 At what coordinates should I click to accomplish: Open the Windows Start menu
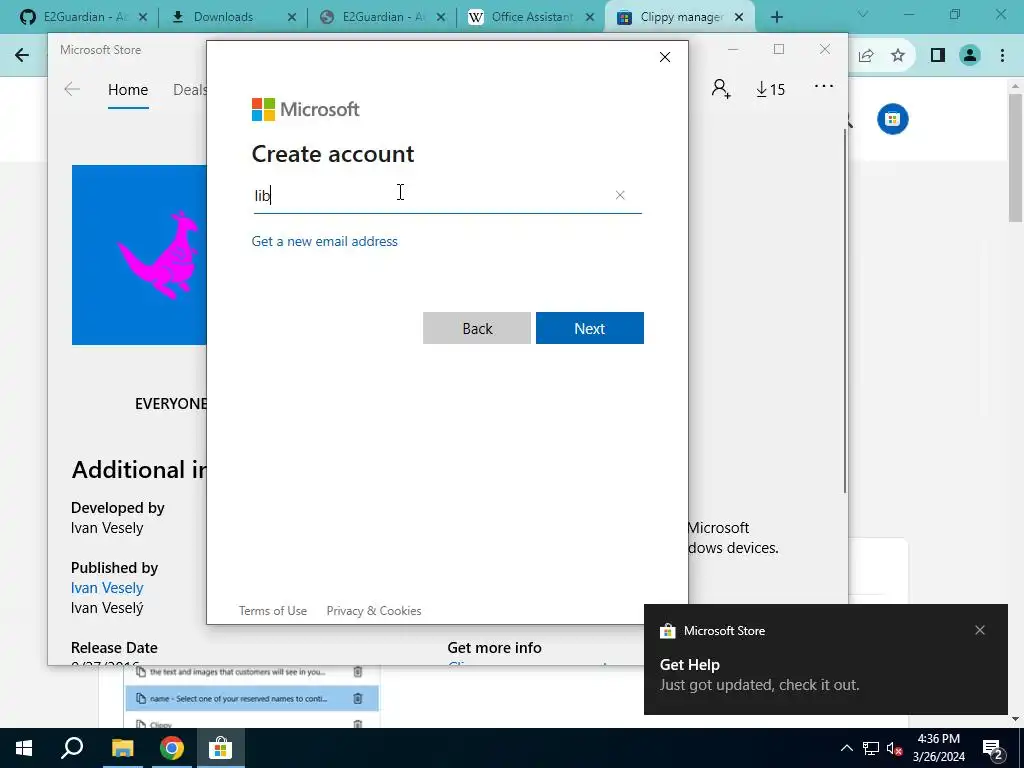click(x=24, y=748)
